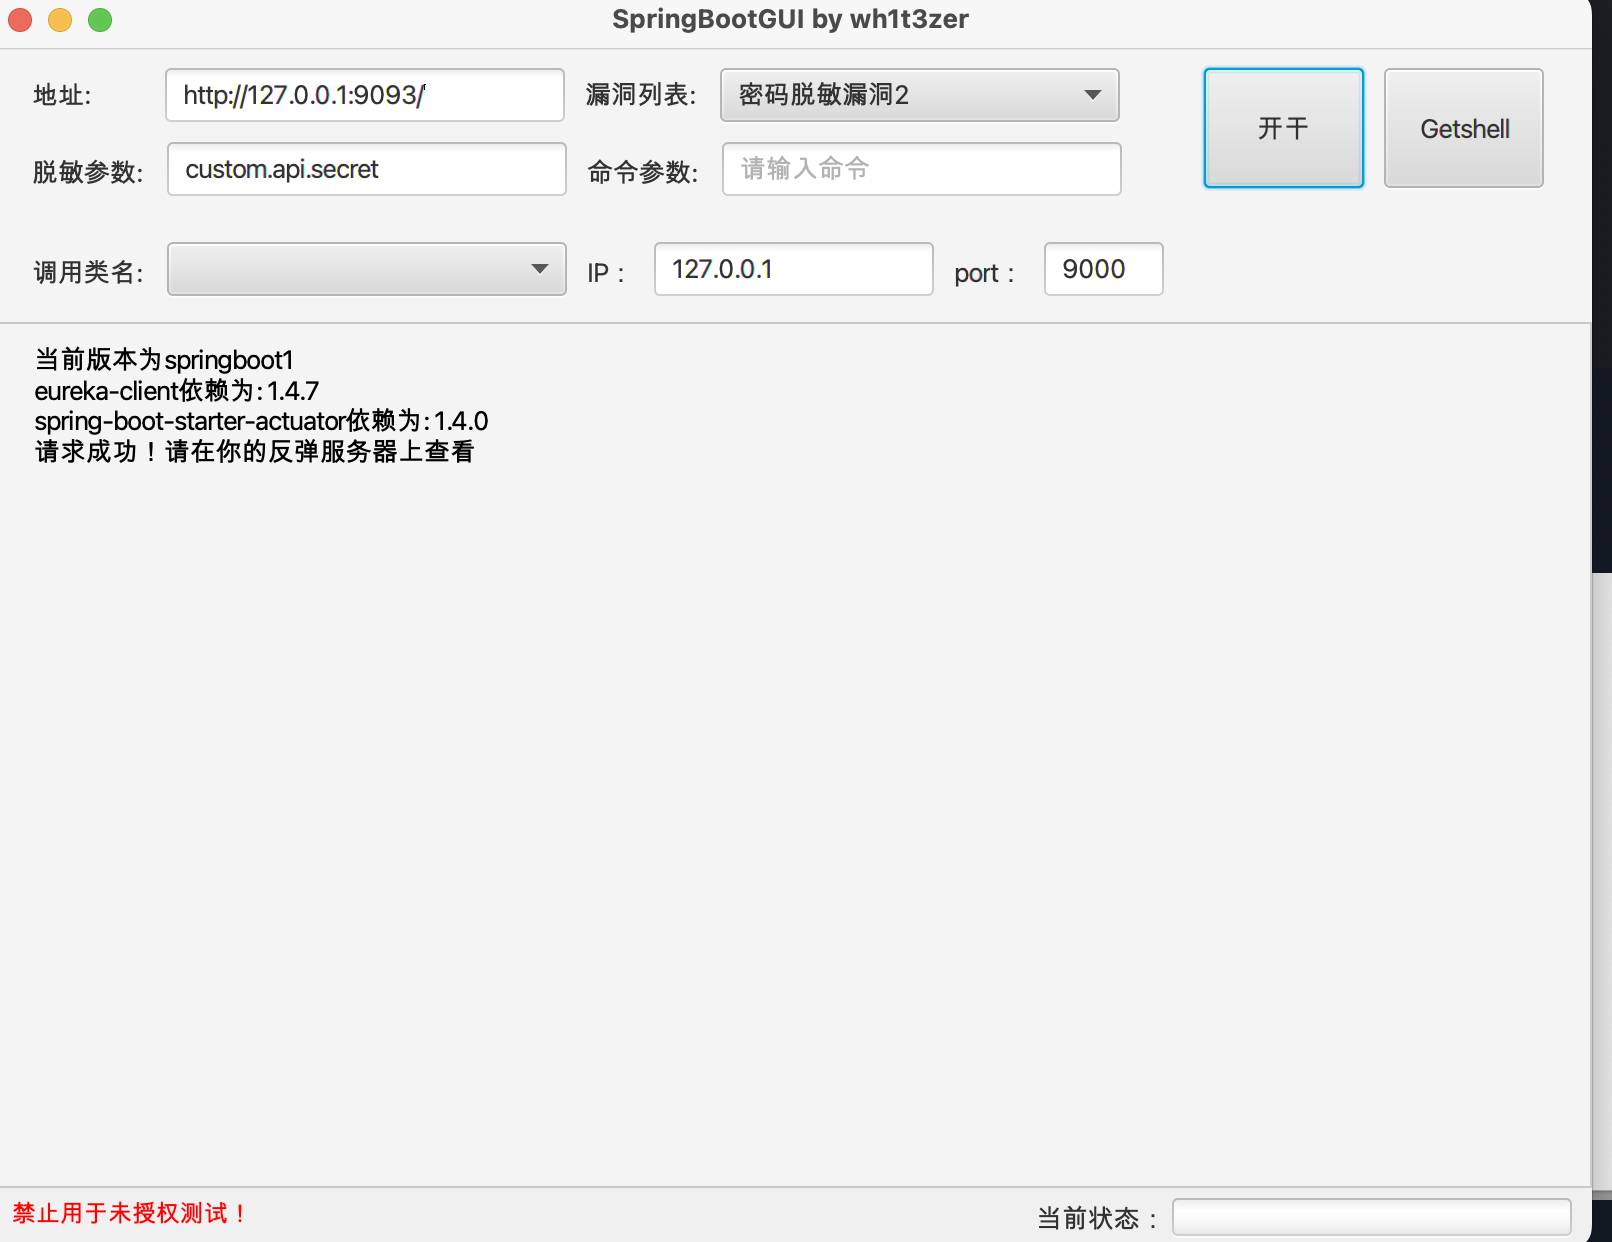Click the 地址: label
The width and height of the screenshot is (1612, 1242).
[62, 95]
